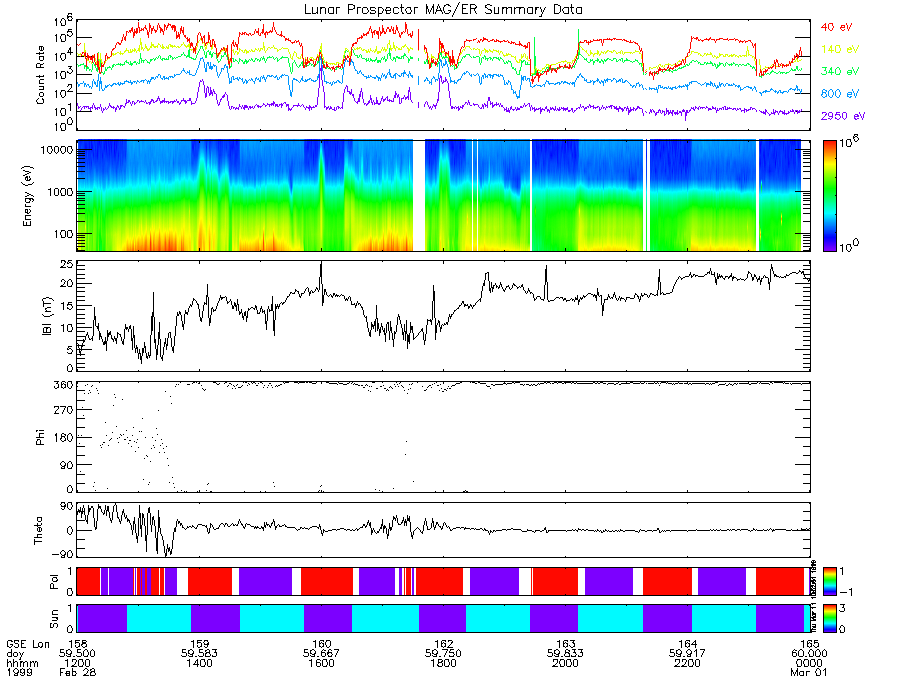Click the Sun panel color scale bar
The height and width of the screenshot is (700, 900).
tap(829, 618)
